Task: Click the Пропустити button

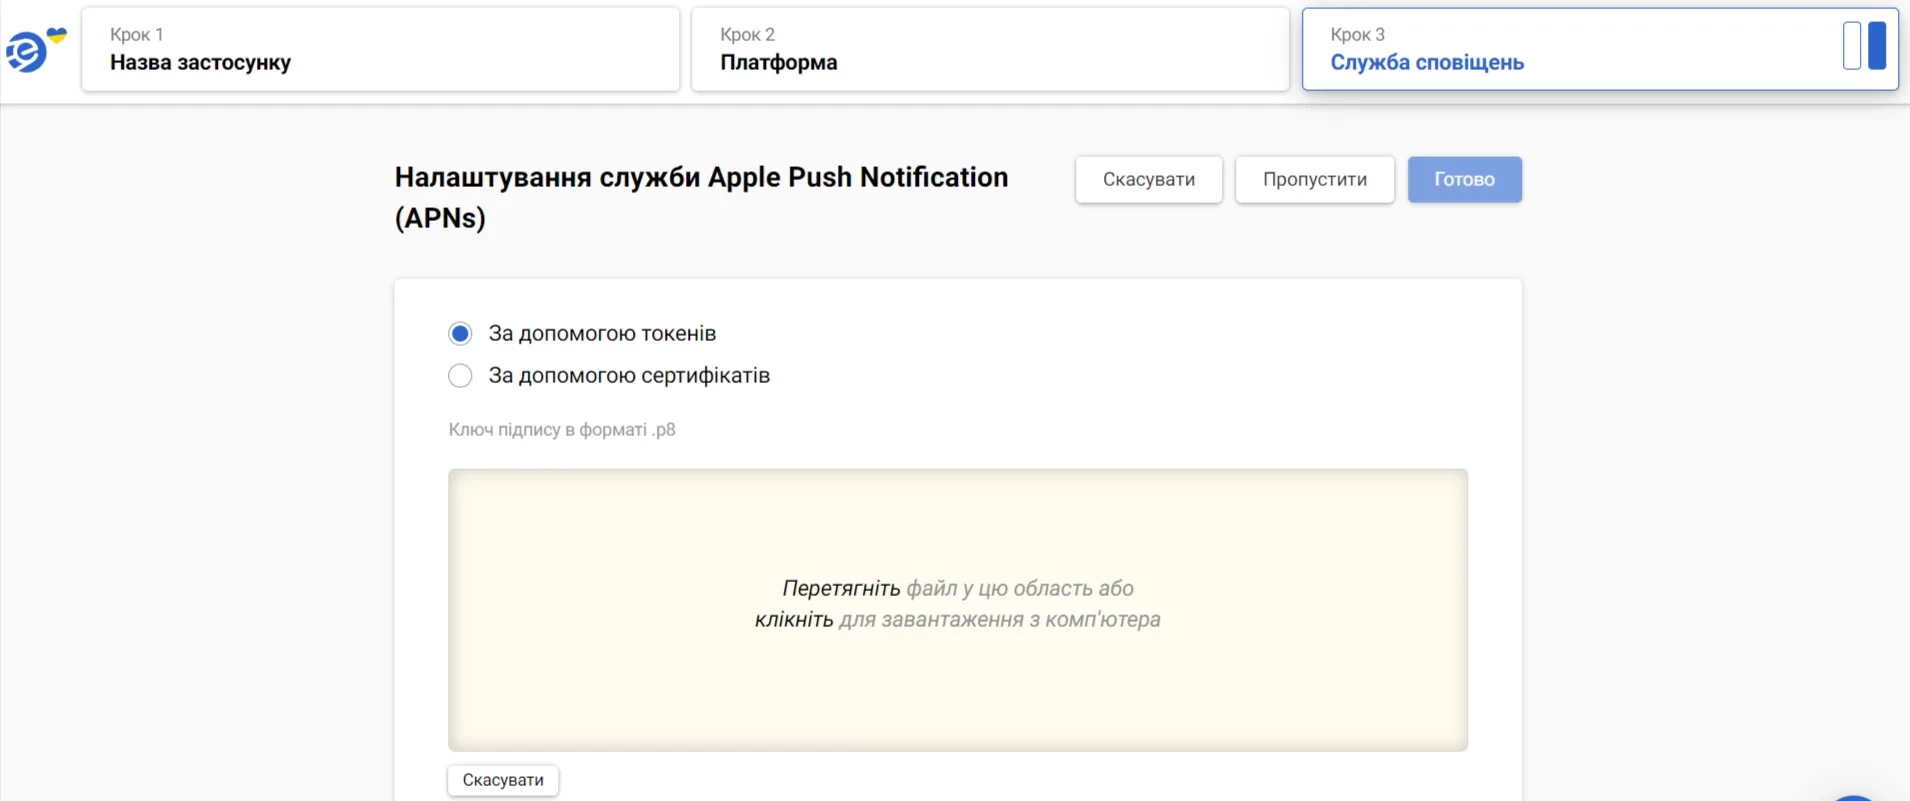Action: (x=1315, y=180)
